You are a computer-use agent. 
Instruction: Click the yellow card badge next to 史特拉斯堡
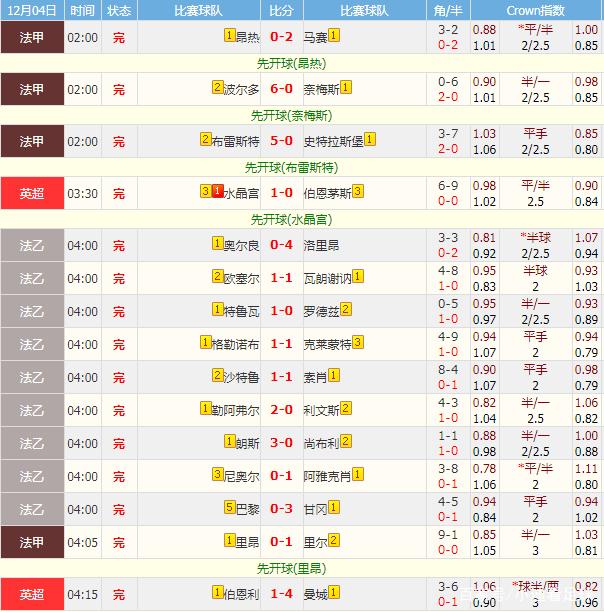(x=370, y=139)
